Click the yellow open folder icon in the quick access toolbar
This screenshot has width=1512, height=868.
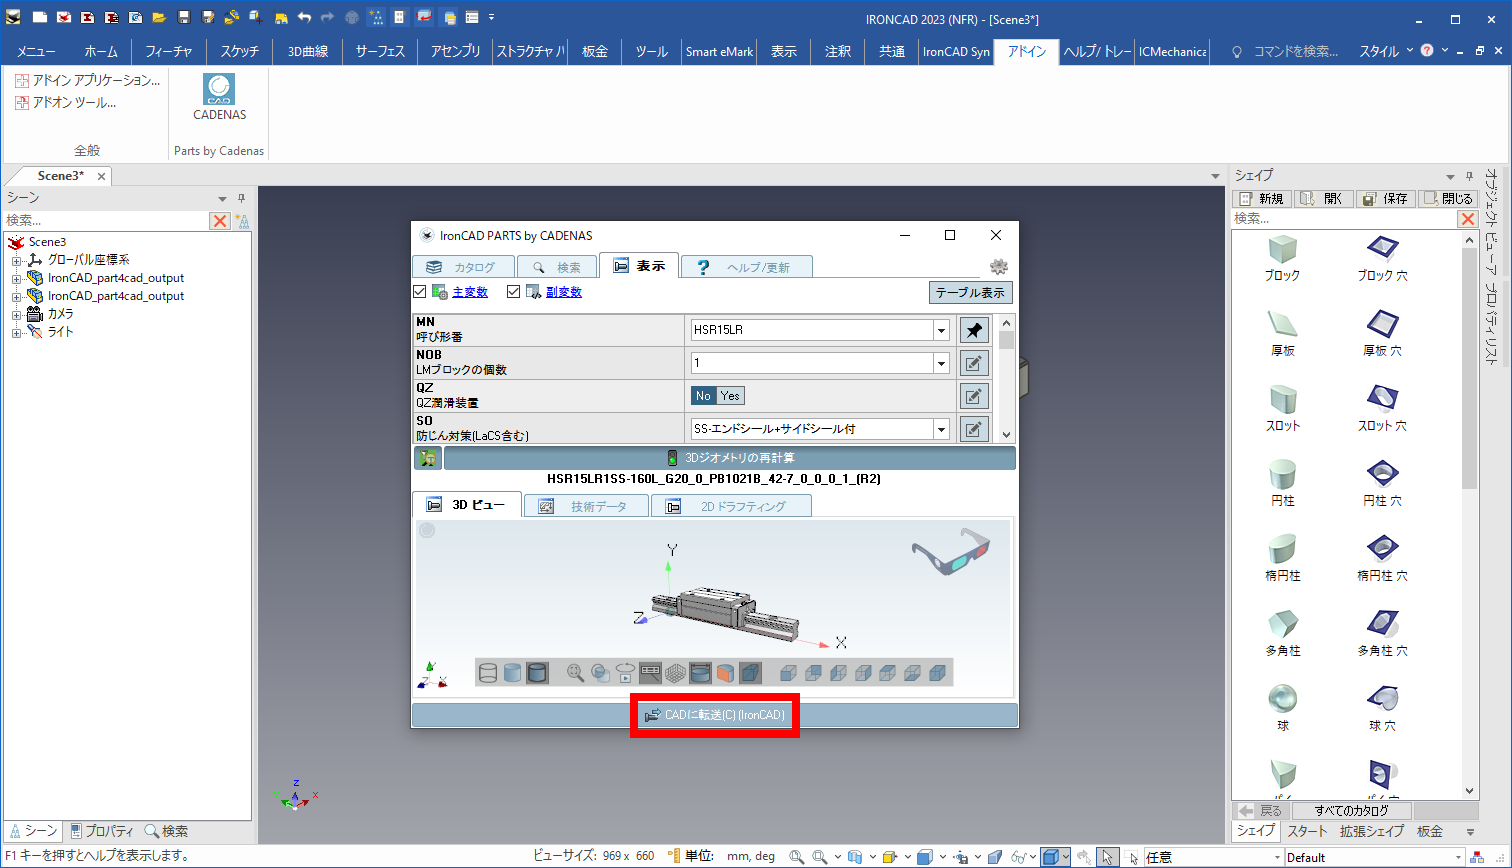click(x=158, y=17)
